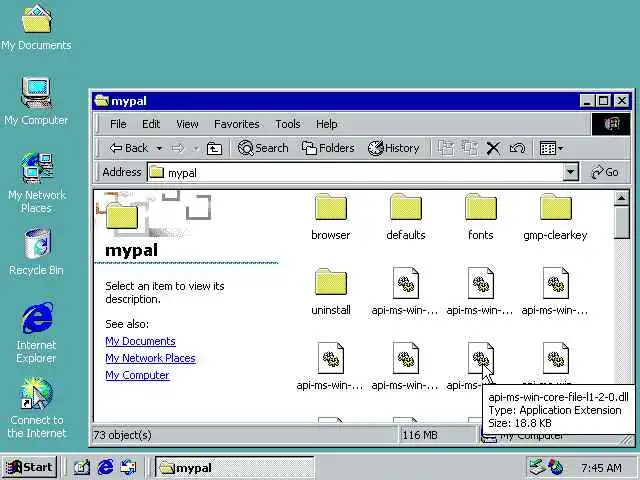Select the Recycle Bin desktop icon
This screenshot has width=640, height=480.
pos(36,252)
